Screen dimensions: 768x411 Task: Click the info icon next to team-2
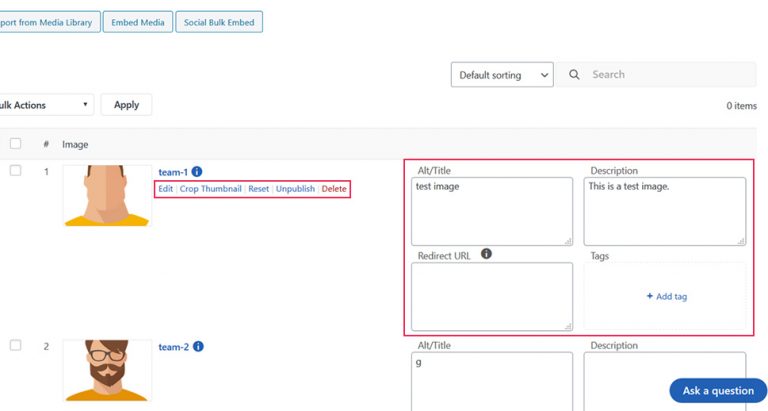tap(198, 347)
